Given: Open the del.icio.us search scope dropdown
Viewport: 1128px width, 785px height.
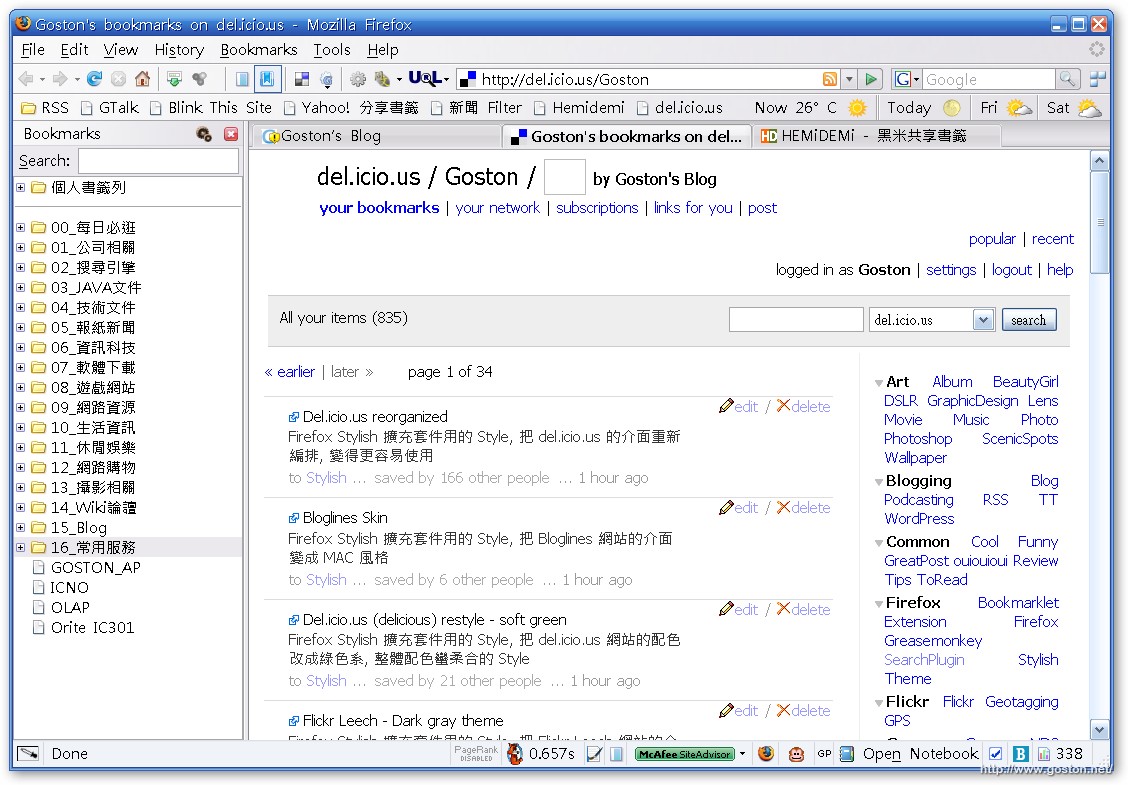Looking at the screenshot, I should [x=983, y=320].
